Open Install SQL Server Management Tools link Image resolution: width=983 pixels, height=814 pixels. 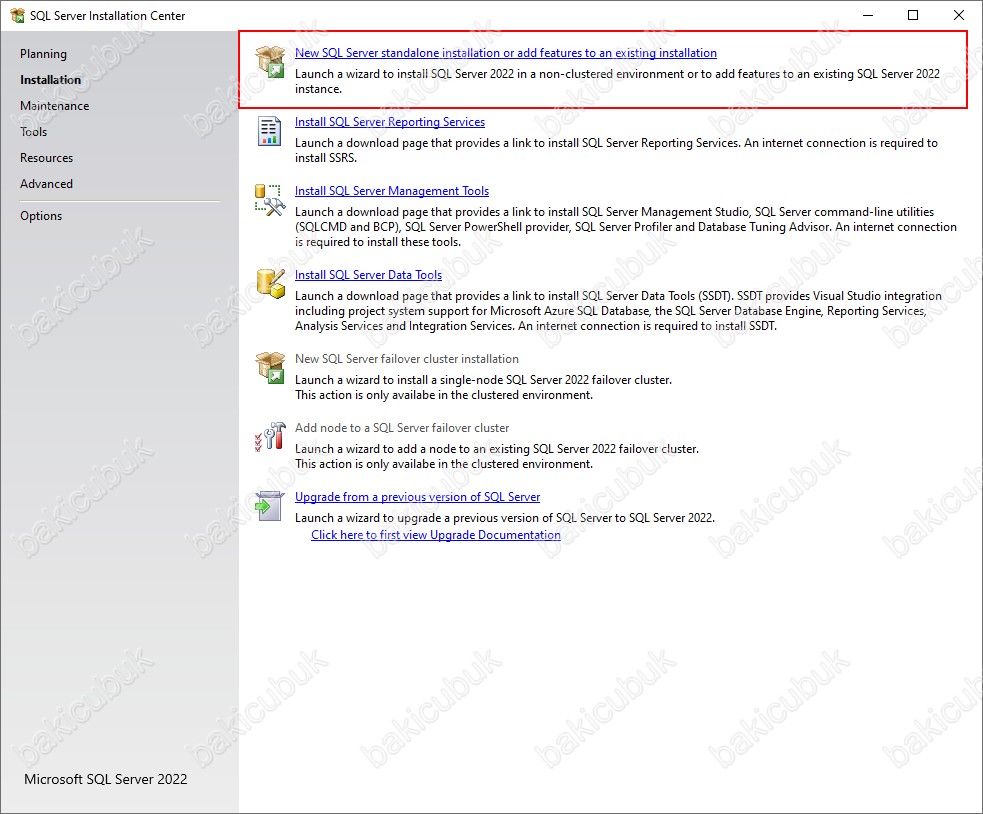[x=392, y=191]
